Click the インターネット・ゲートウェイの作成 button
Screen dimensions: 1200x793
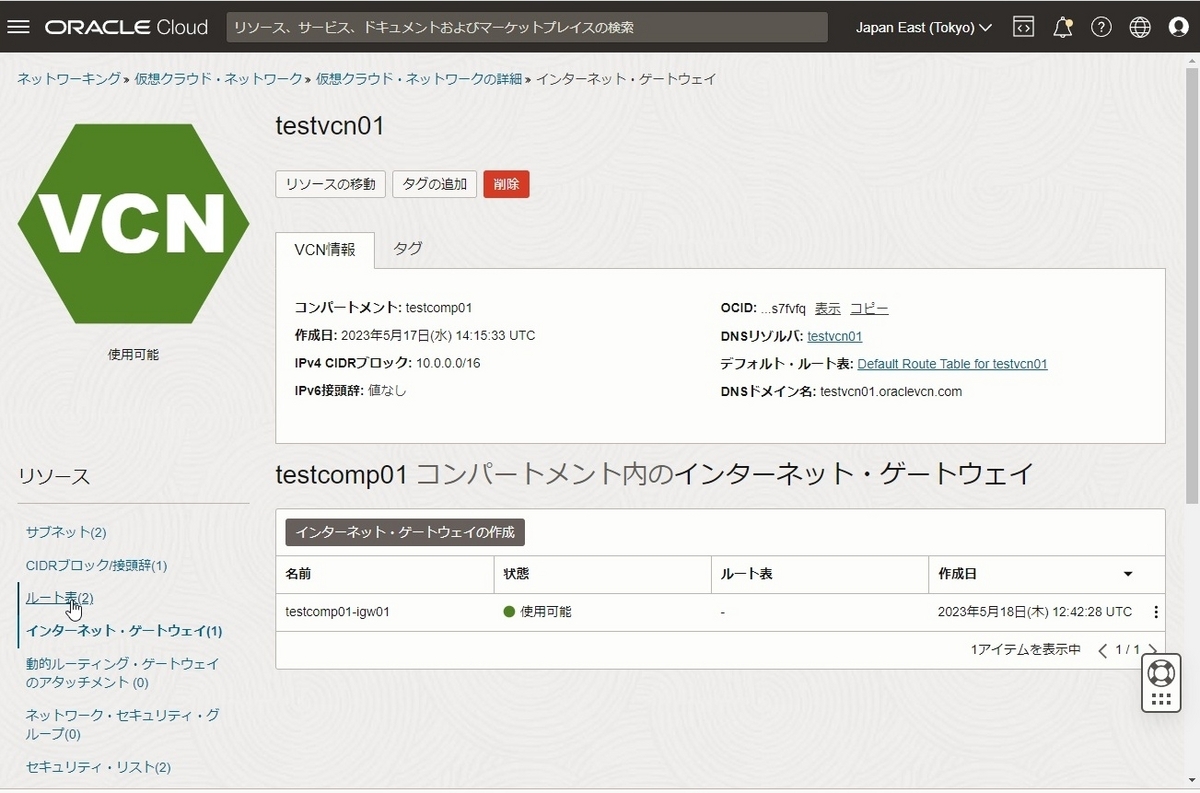point(403,532)
